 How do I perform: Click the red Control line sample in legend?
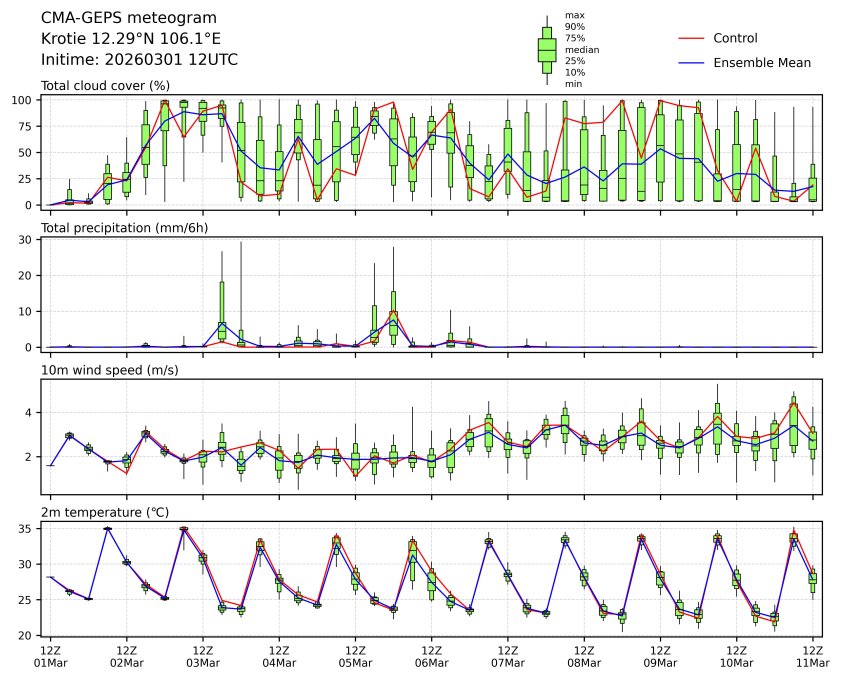pos(693,39)
